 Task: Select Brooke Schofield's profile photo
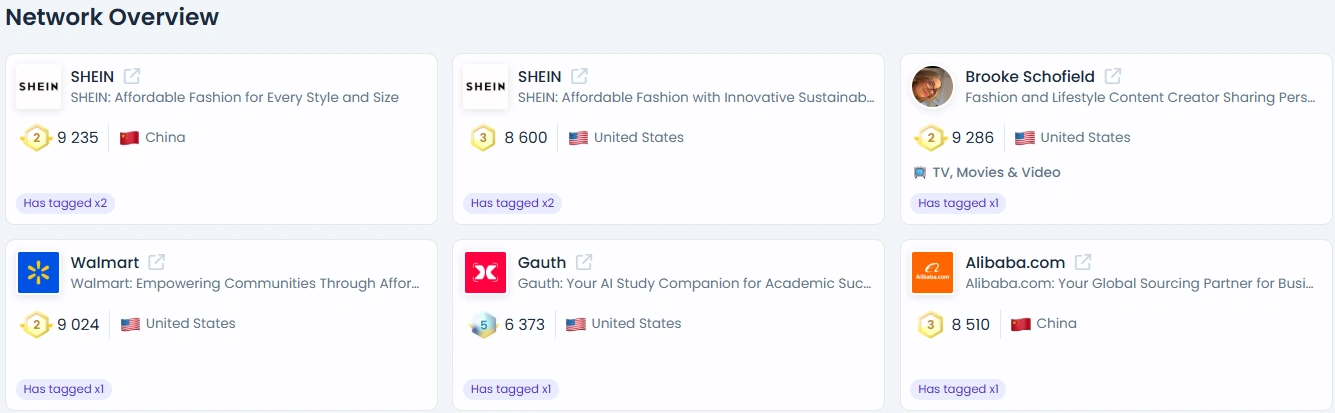[x=933, y=86]
